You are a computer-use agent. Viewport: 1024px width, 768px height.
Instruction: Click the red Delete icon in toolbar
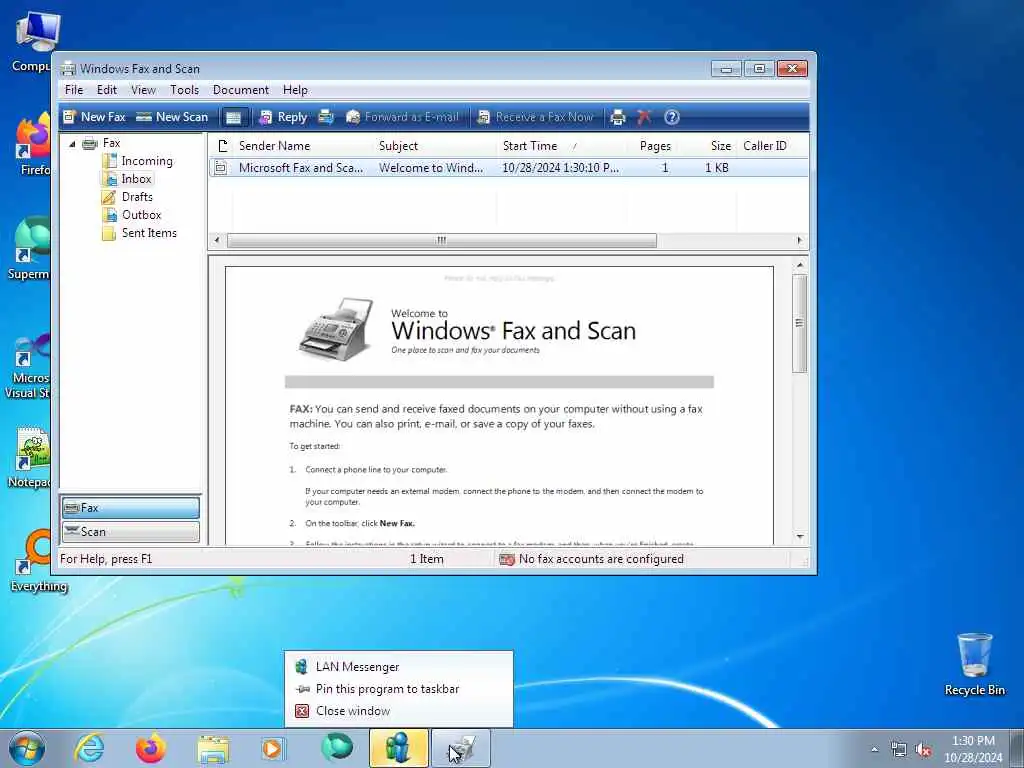(644, 117)
